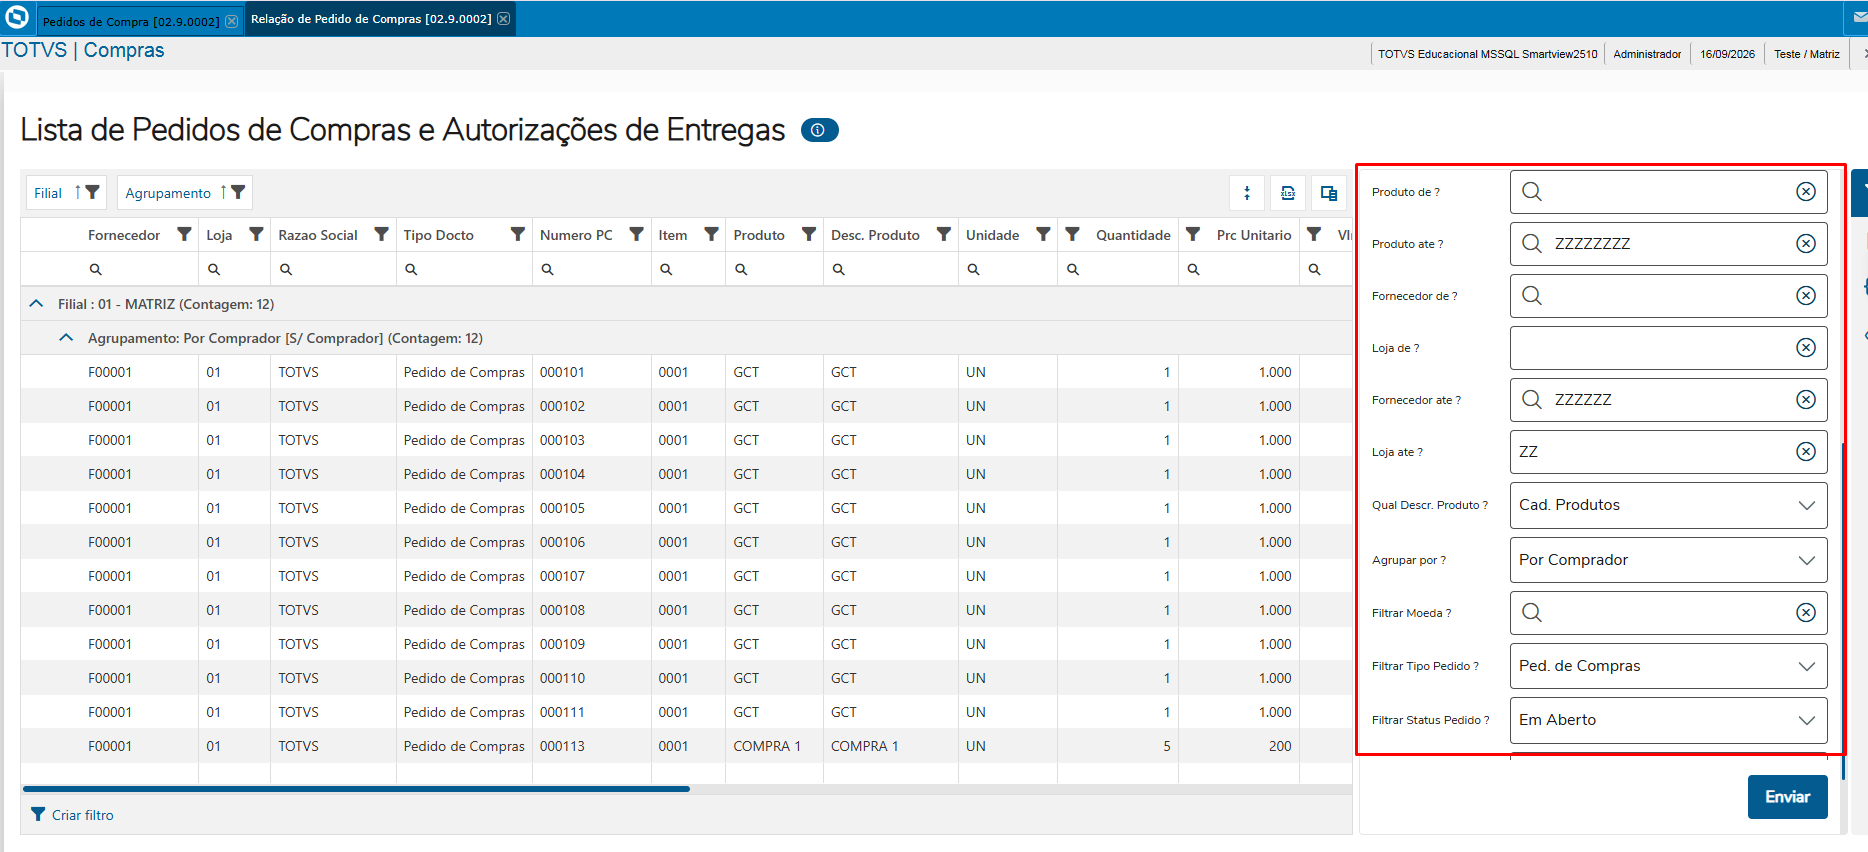
Task: Open the Agrupar por dropdown
Action: (1668, 560)
